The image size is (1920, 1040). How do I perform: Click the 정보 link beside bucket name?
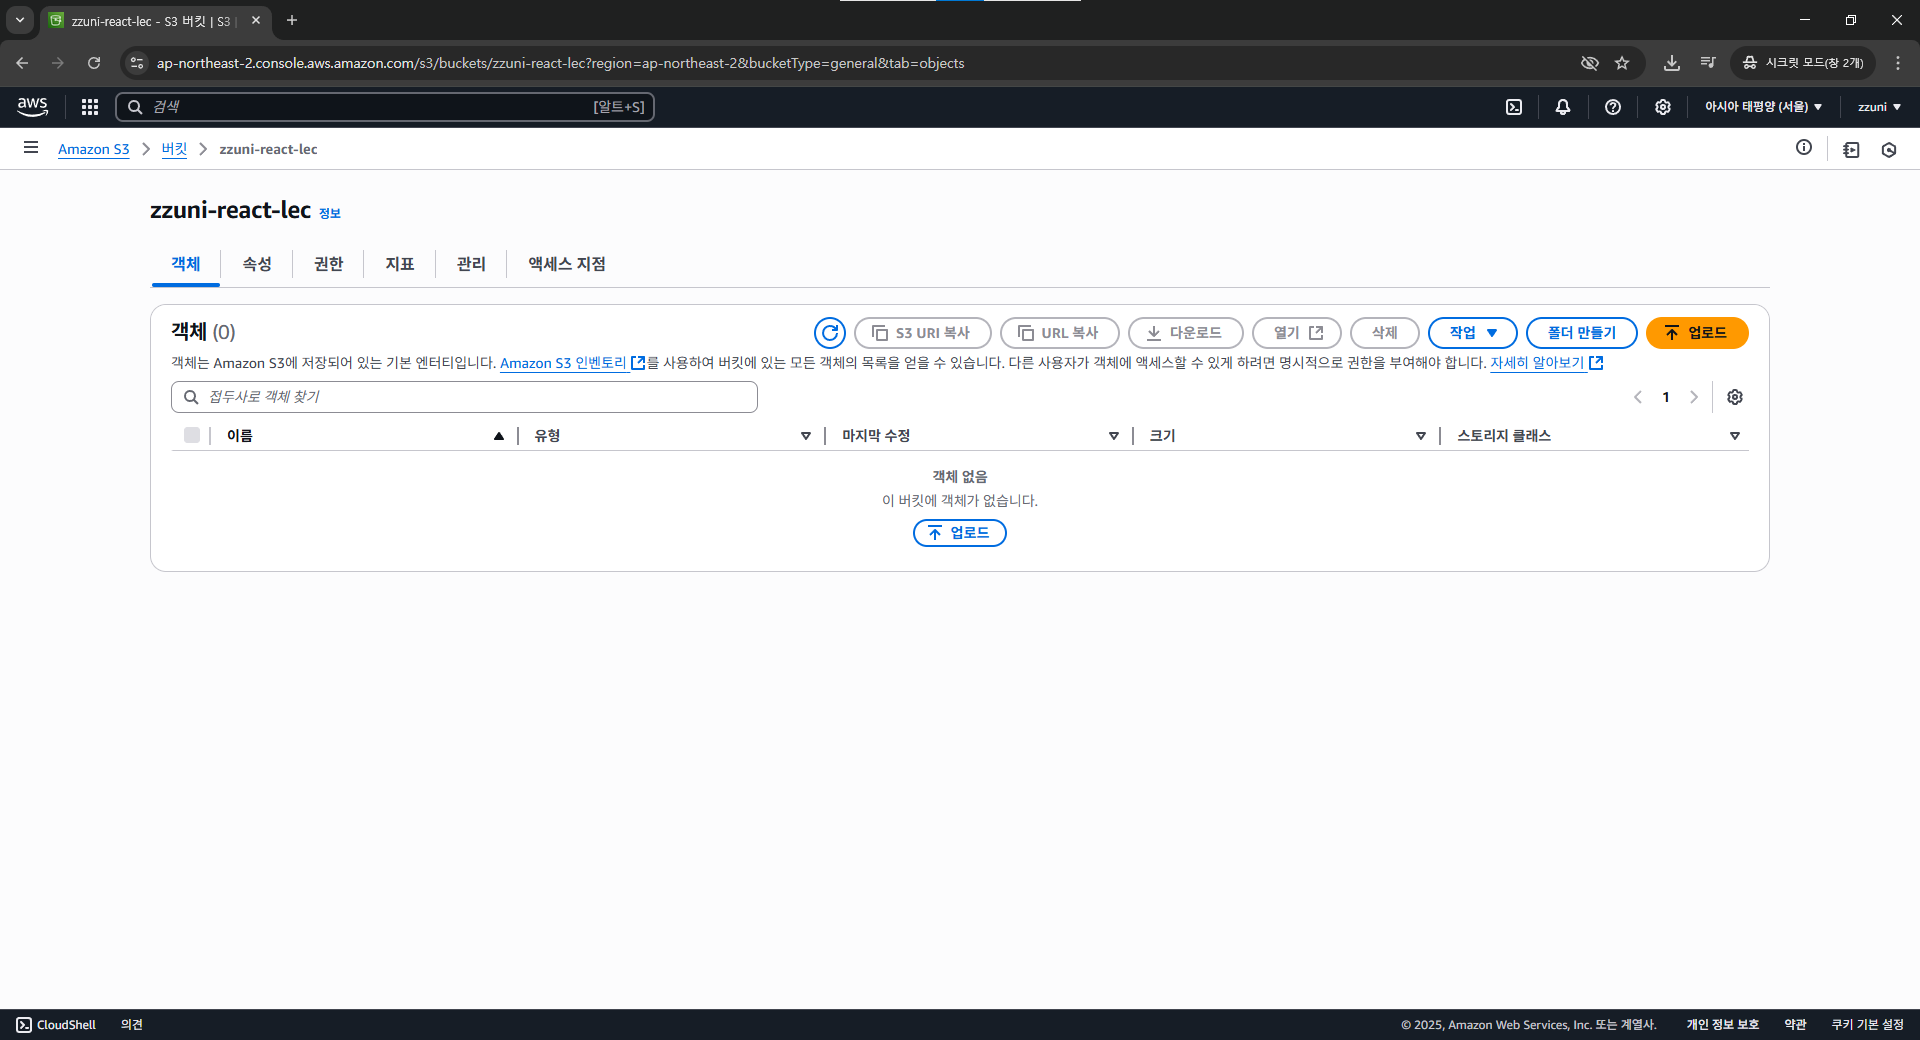pos(330,213)
